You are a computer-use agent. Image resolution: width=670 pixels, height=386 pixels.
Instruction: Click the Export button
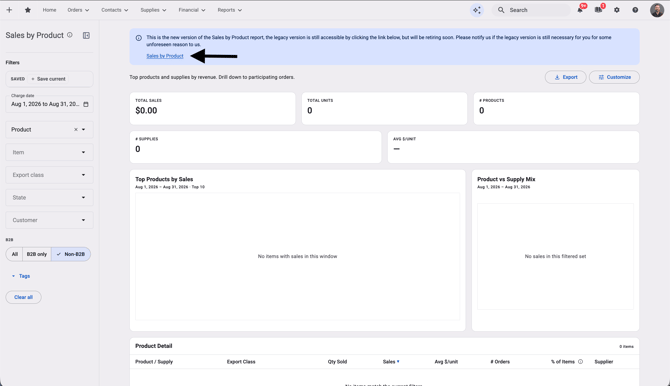565,77
